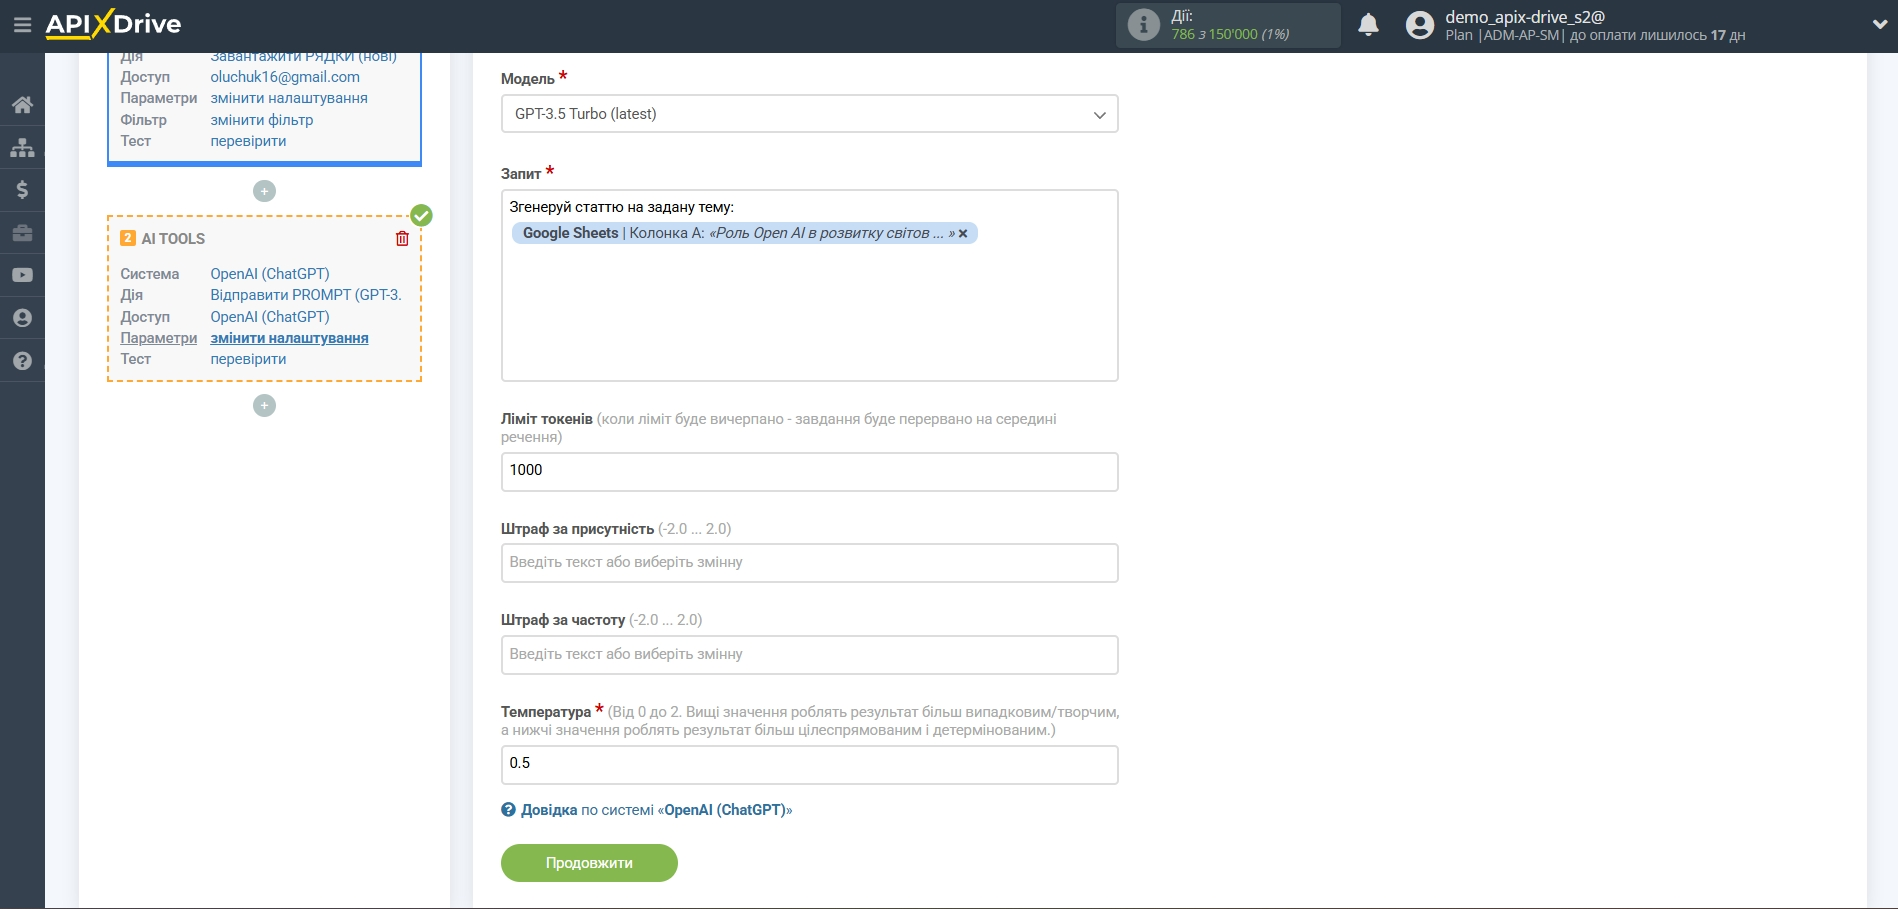Click the Ліміт токенів field

(x=809, y=471)
